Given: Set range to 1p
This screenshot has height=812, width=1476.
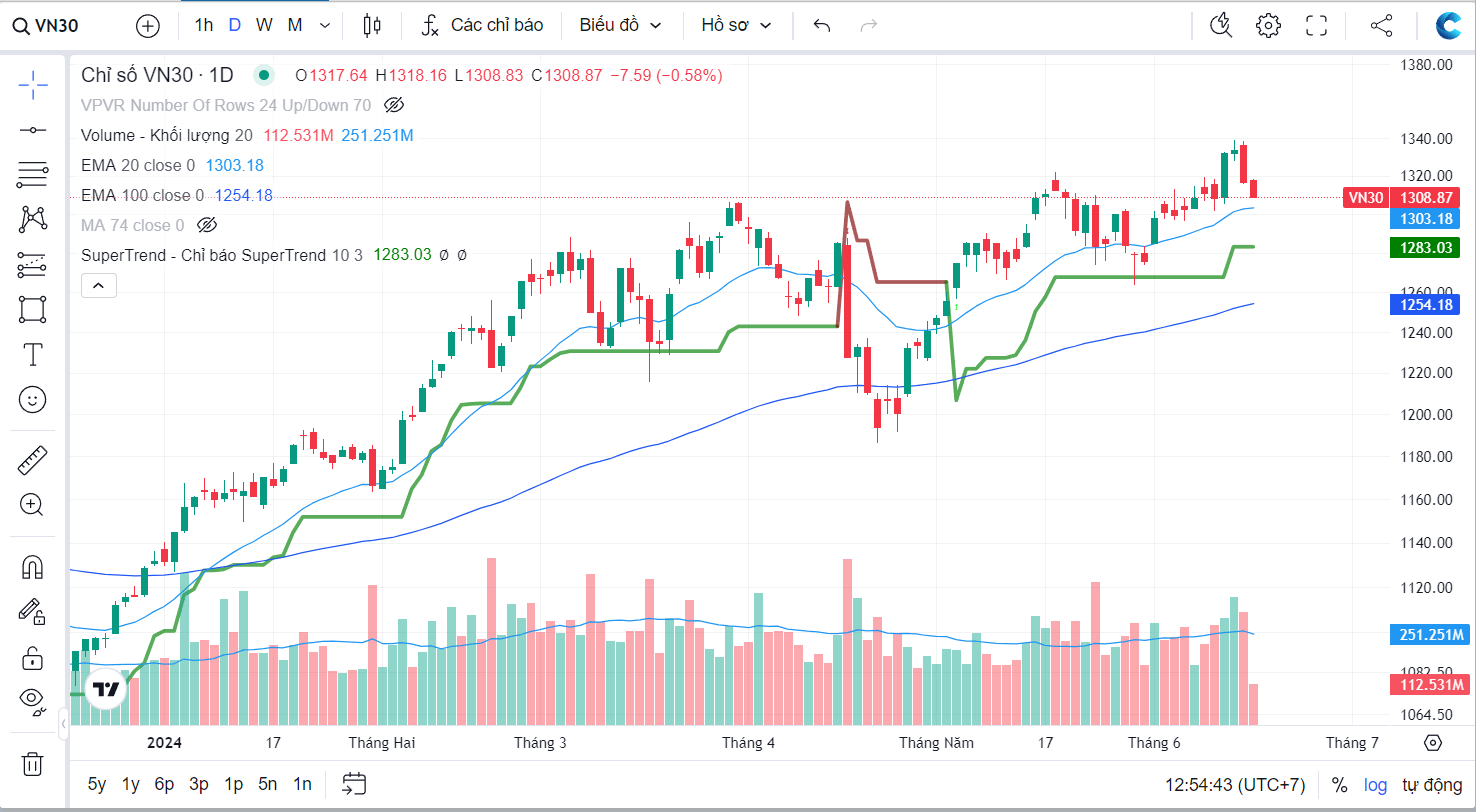Looking at the screenshot, I should 233,784.
